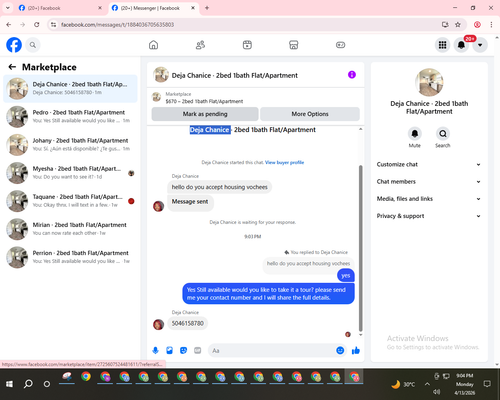This screenshot has width=500, height=400.
Task: Go to the Home feed icon
Action: point(153,45)
